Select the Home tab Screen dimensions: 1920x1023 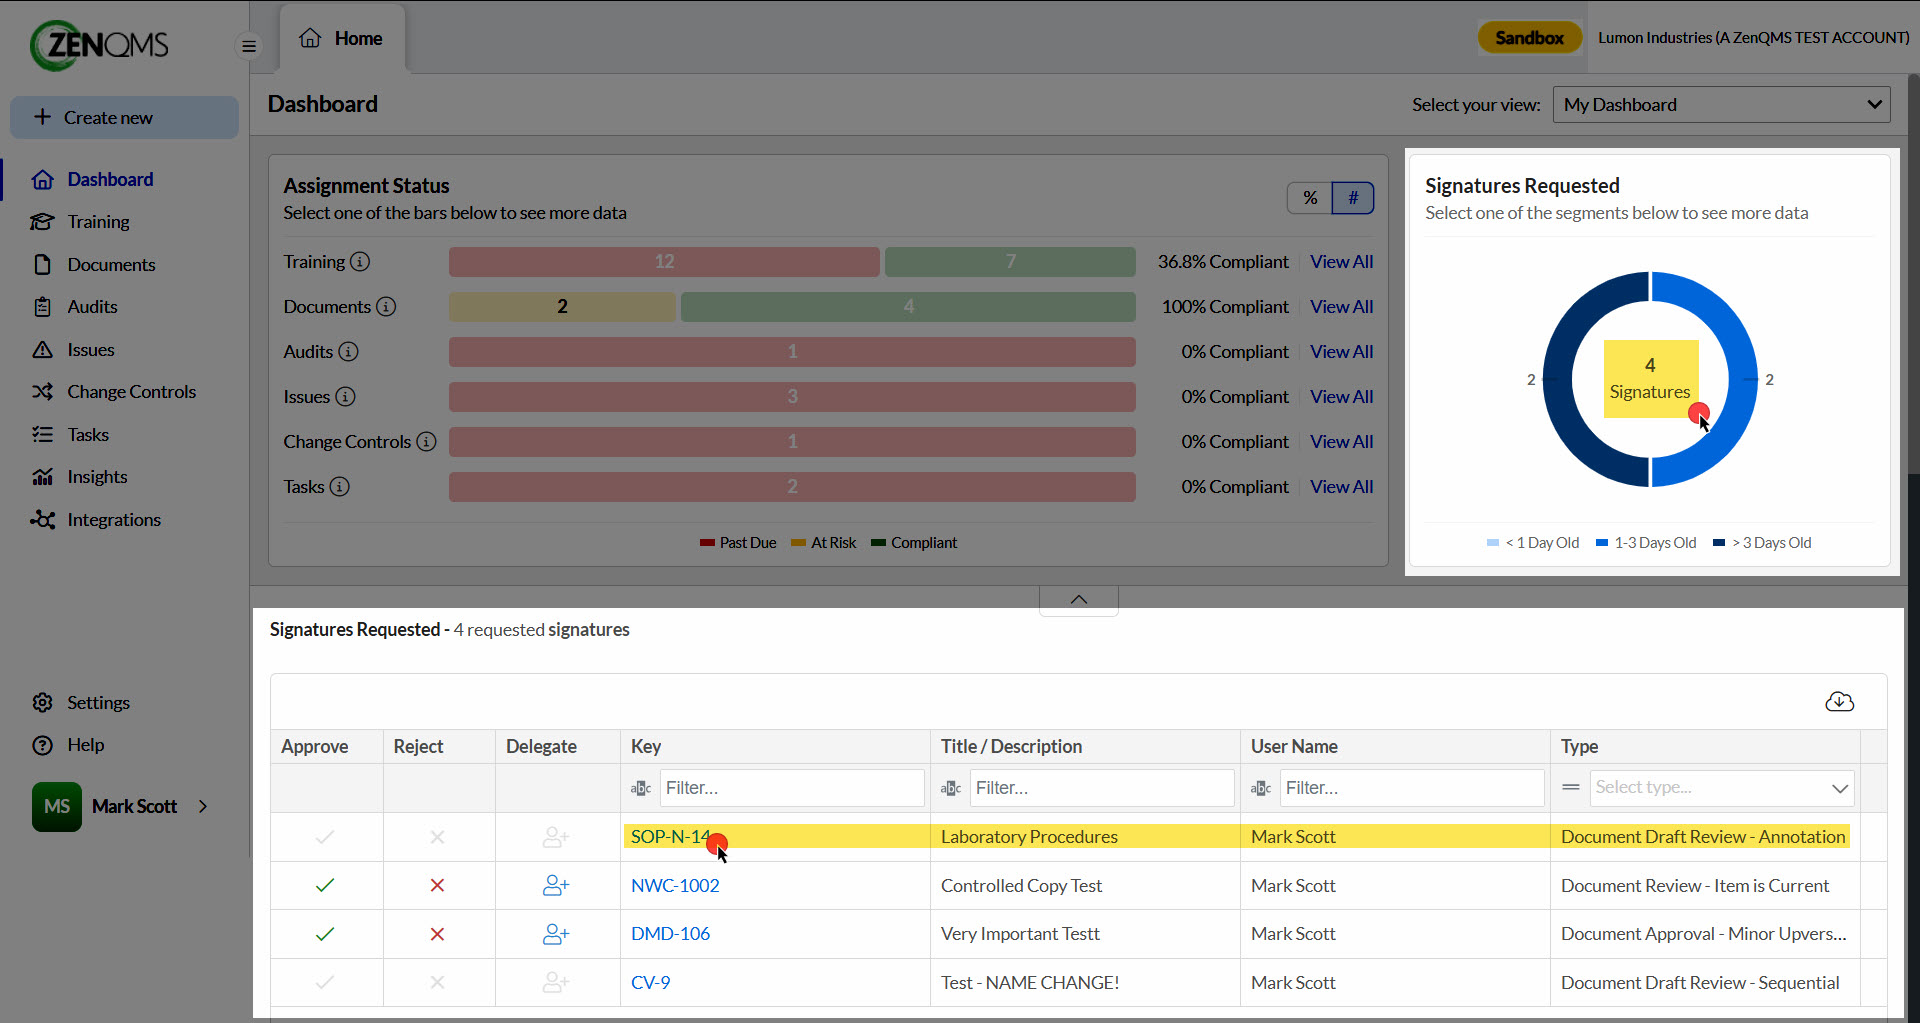pos(342,39)
